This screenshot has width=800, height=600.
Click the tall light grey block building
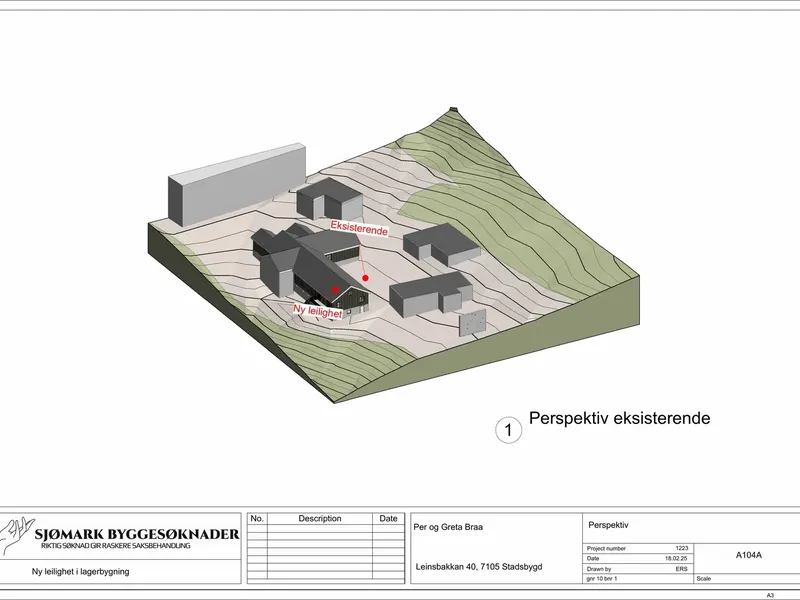(x=237, y=184)
